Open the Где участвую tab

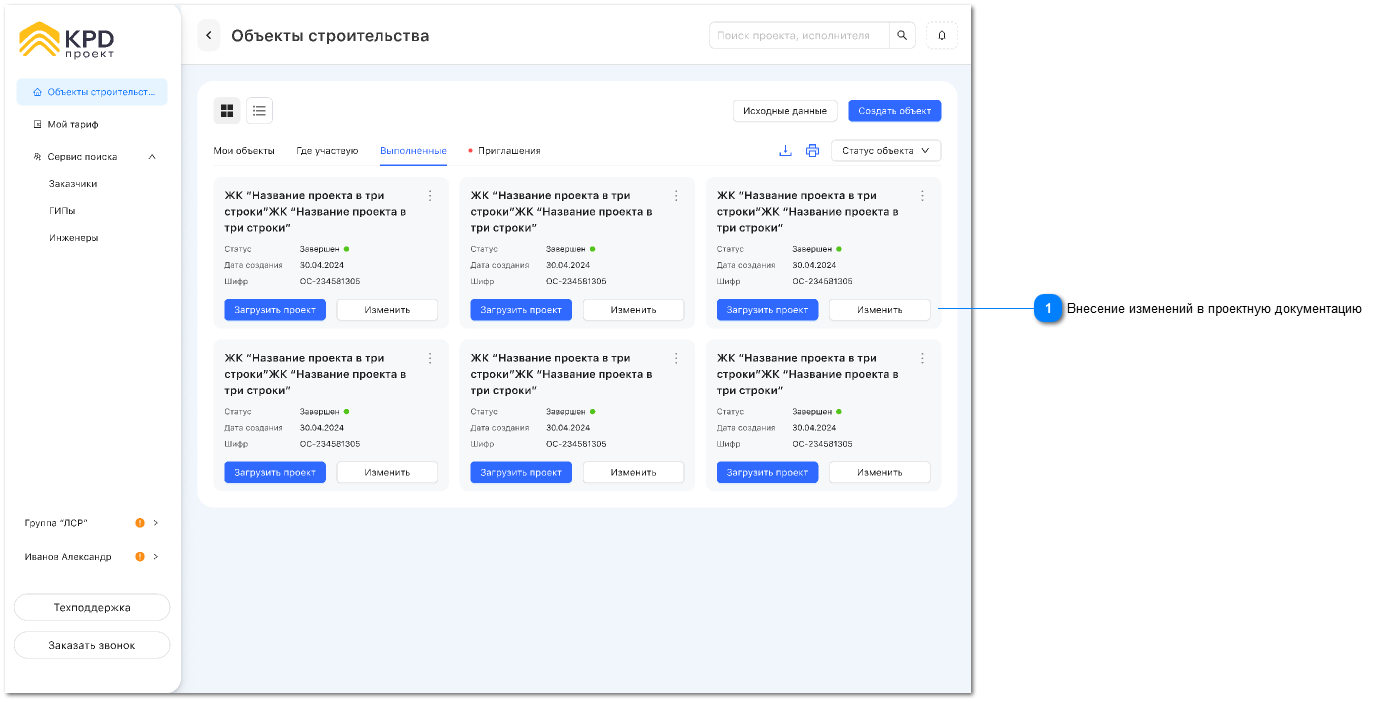point(327,151)
